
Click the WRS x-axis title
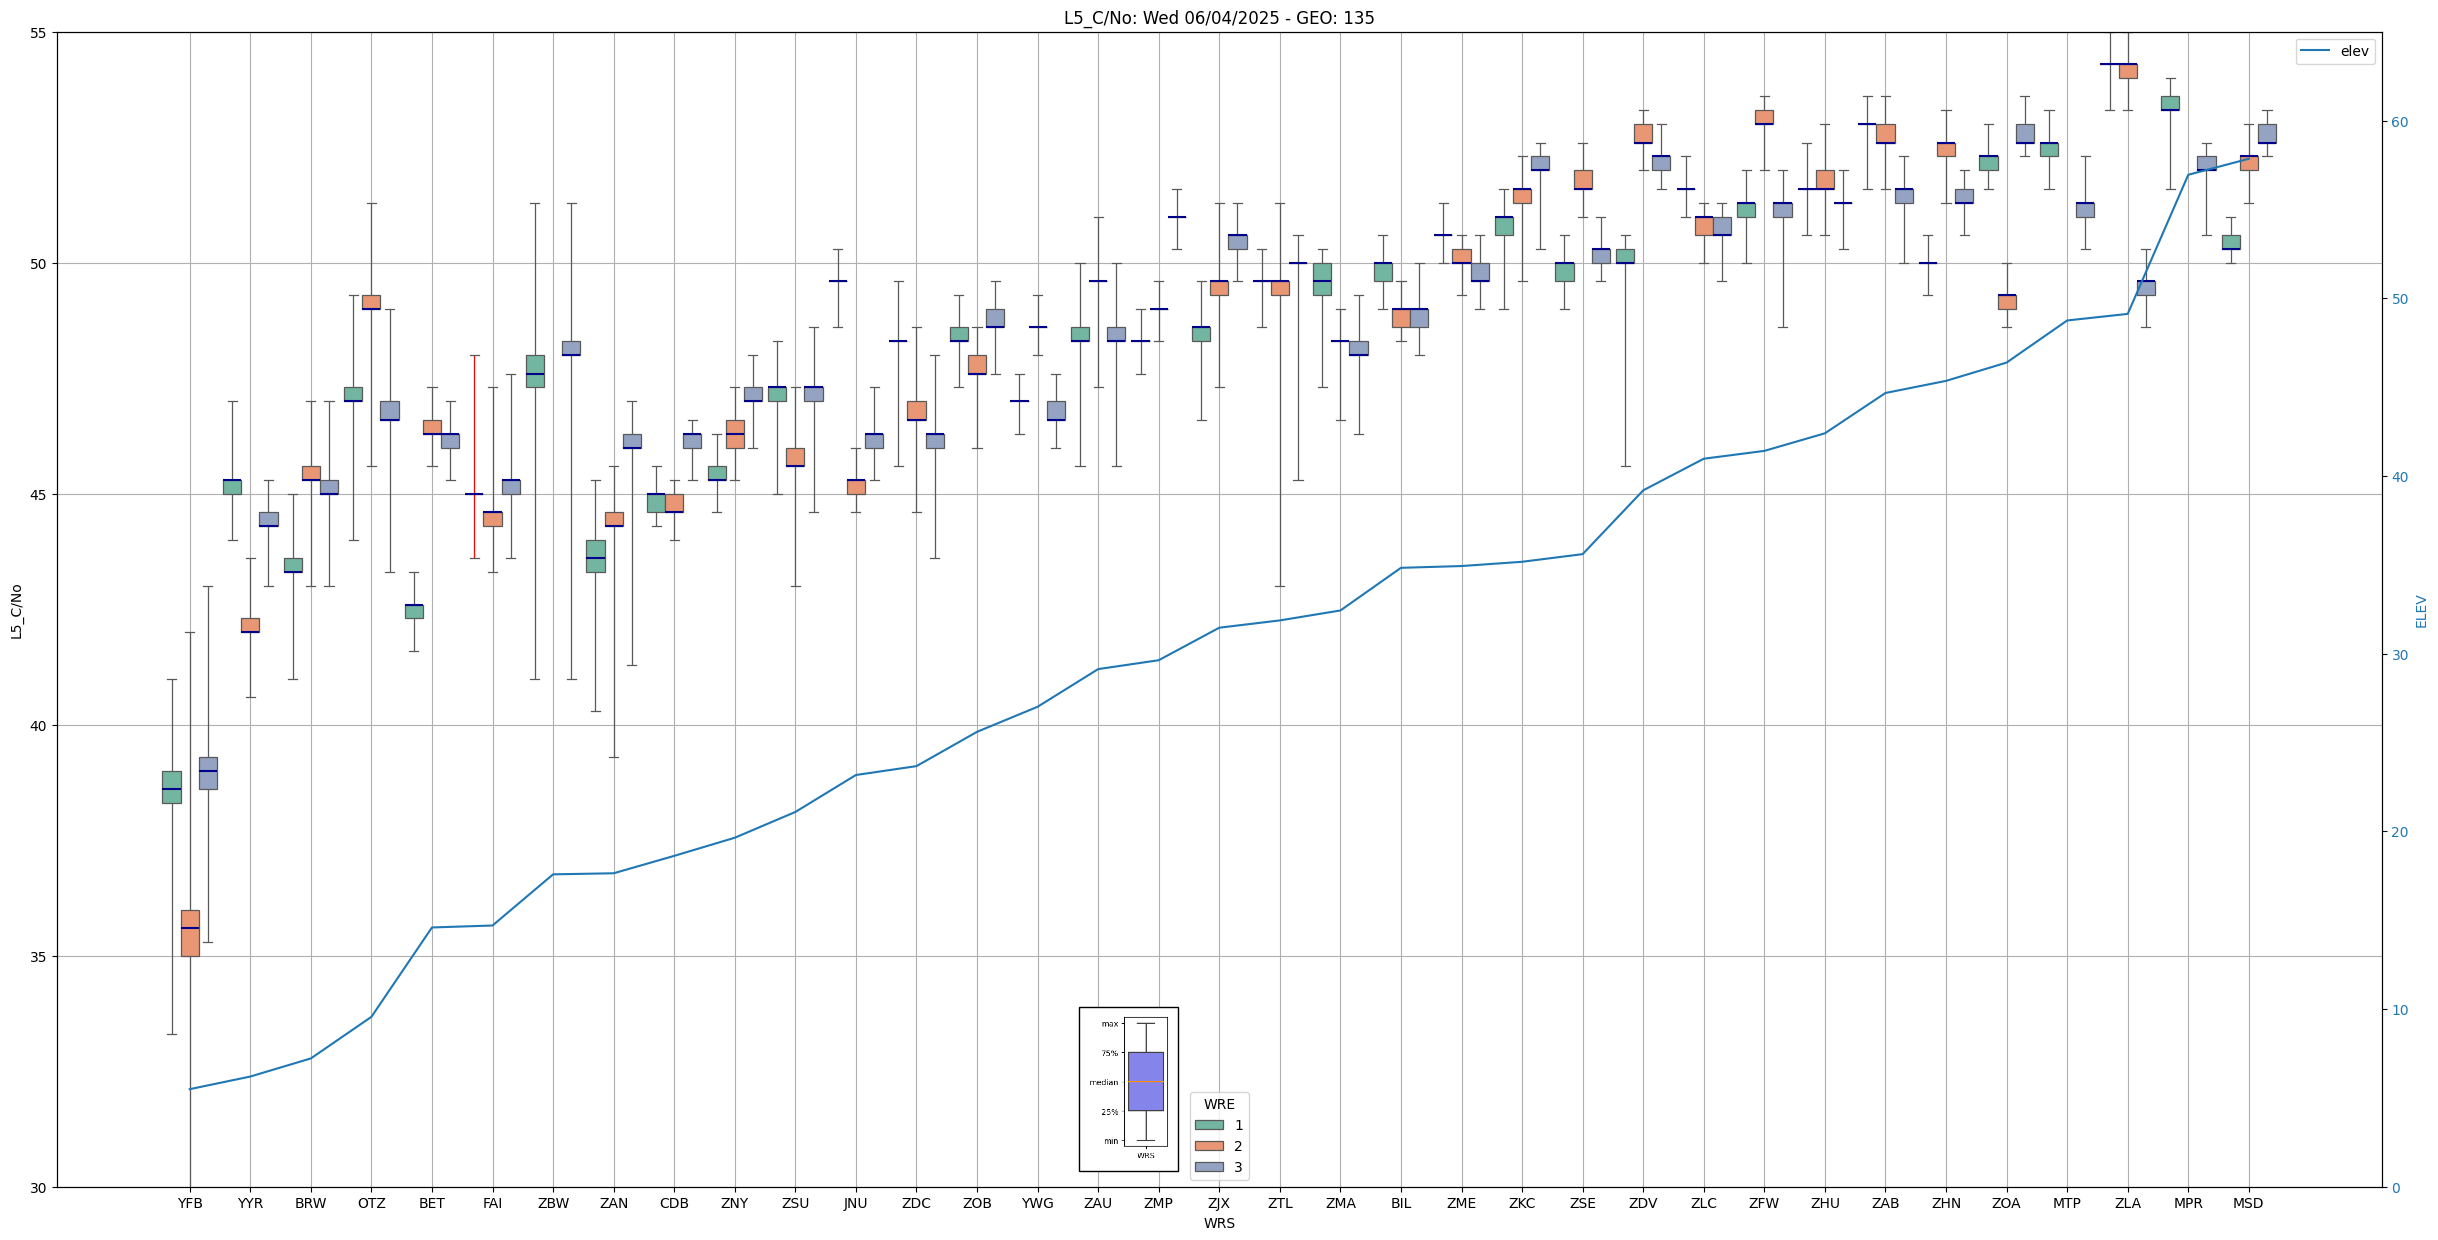[x=1219, y=1223]
